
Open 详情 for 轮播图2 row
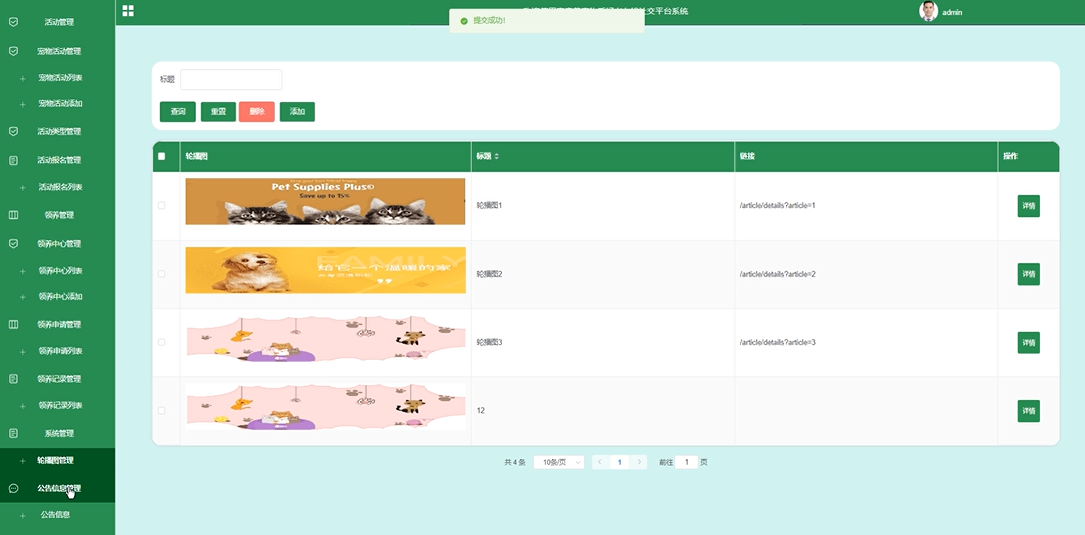pos(1028,274)
